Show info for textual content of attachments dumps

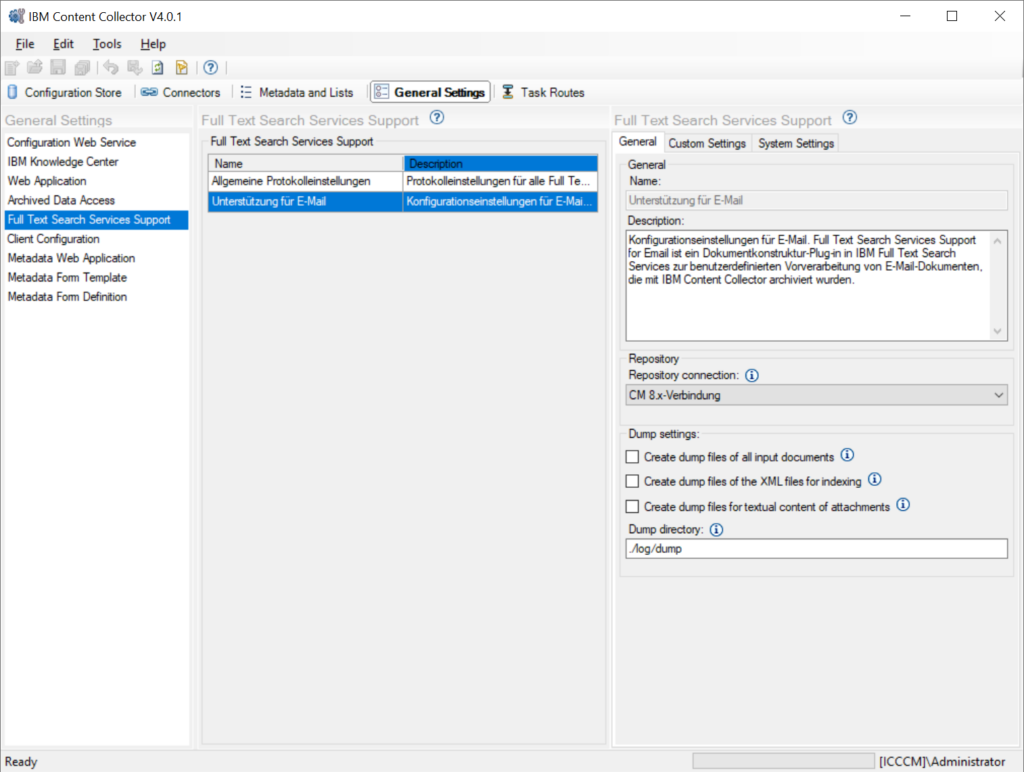point(903,504)
